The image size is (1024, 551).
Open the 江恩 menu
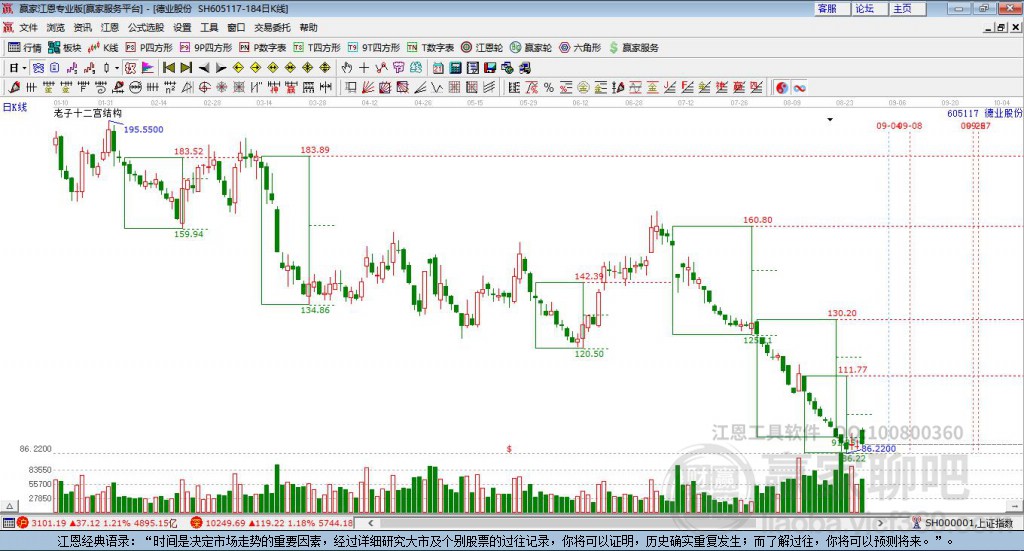[110, 27]
